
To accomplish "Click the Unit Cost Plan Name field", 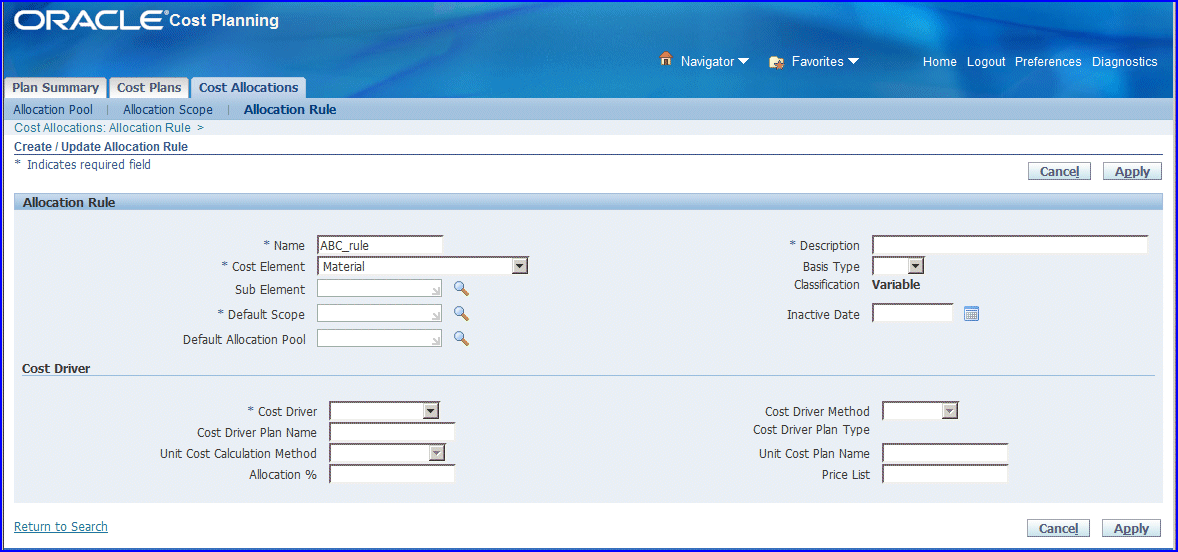I will pos(945,453).
